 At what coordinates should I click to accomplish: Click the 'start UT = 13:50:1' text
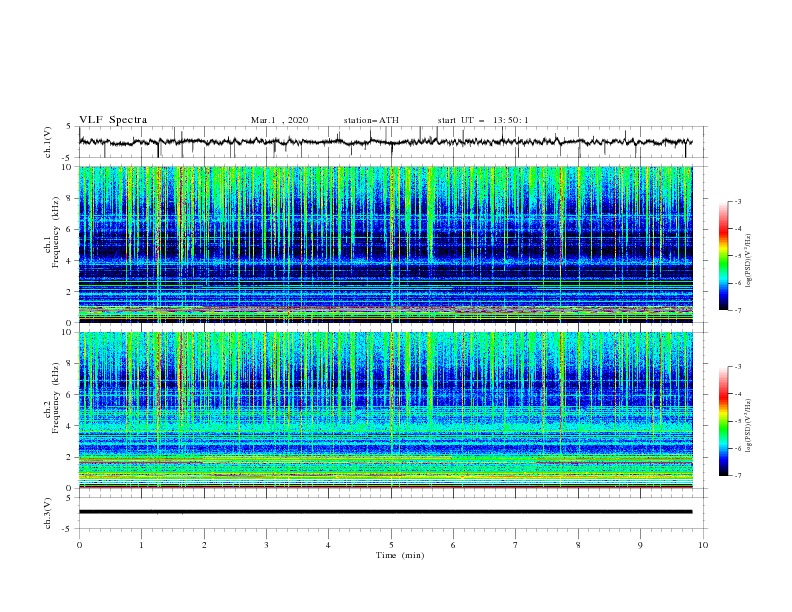483,120
